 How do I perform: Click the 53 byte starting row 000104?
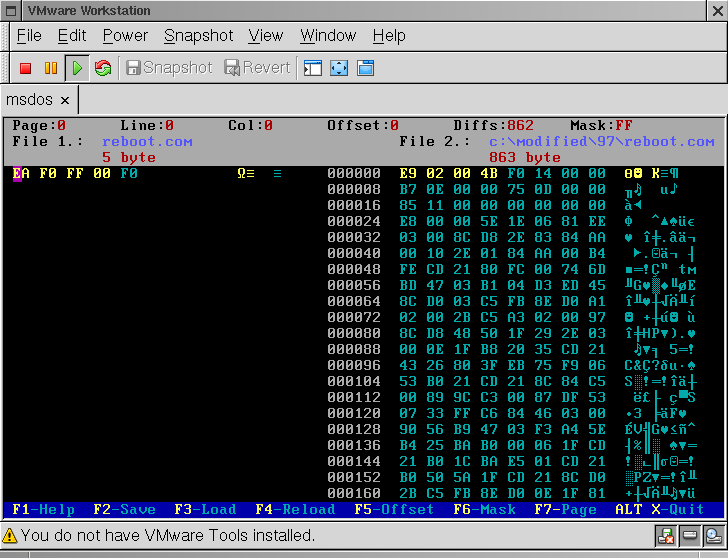pos(408,382)
